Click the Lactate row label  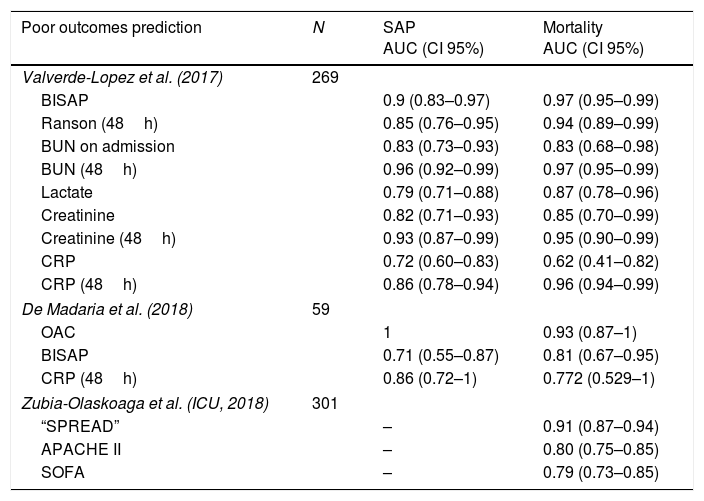67,193
